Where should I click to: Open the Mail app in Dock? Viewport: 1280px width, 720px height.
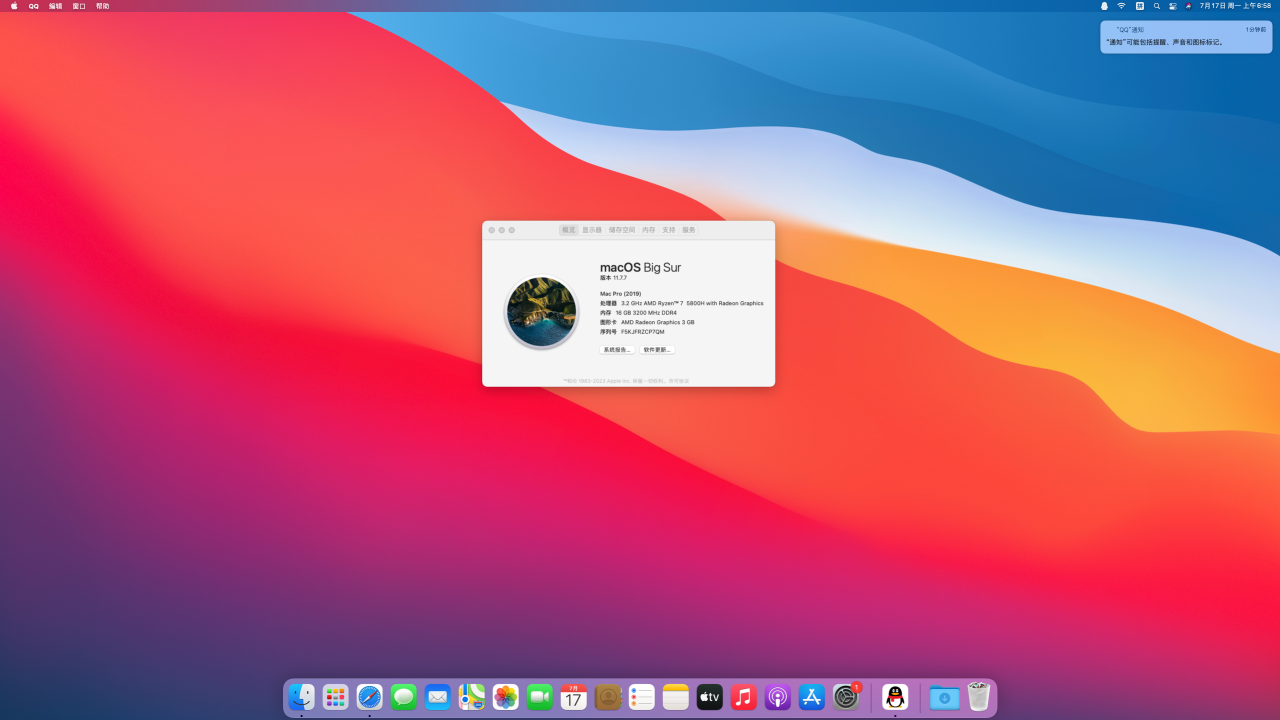pos(438,697)
